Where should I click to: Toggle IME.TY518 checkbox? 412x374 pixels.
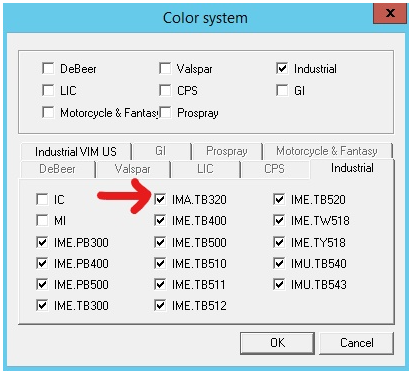click(279, 242)
